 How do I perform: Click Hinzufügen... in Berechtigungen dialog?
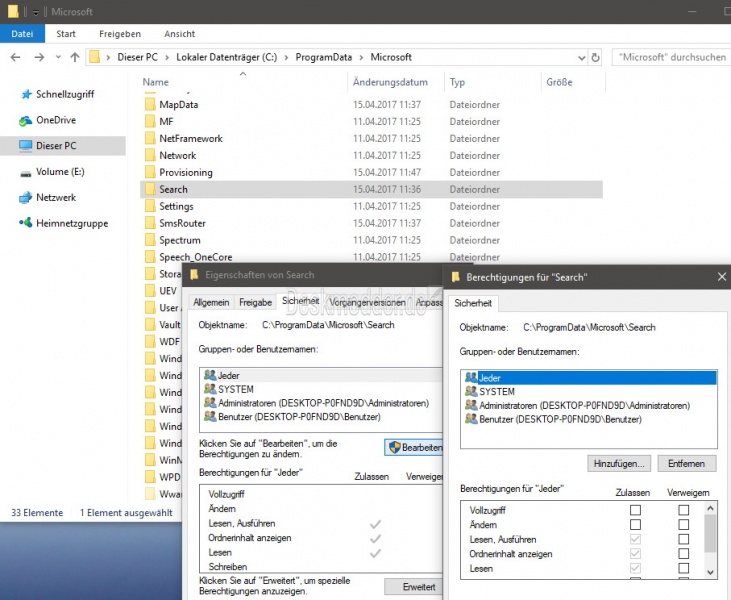(619, 464)
